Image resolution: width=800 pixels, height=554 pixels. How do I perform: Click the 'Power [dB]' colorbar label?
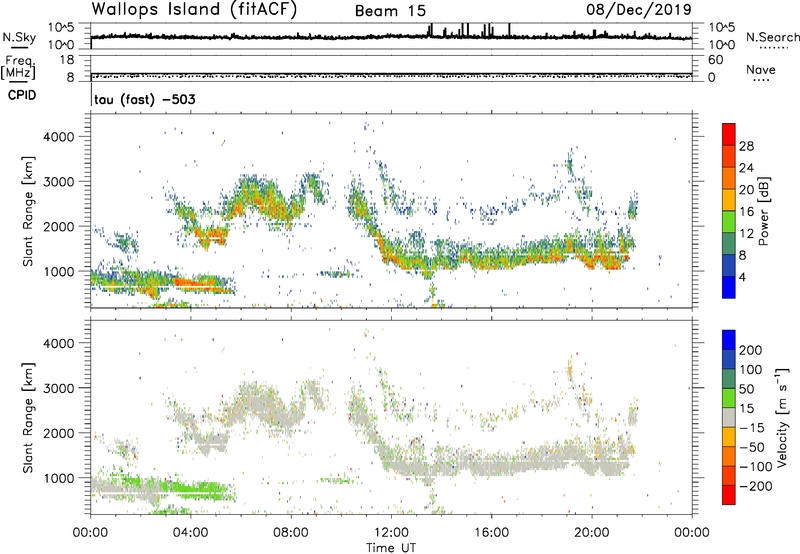764,211
